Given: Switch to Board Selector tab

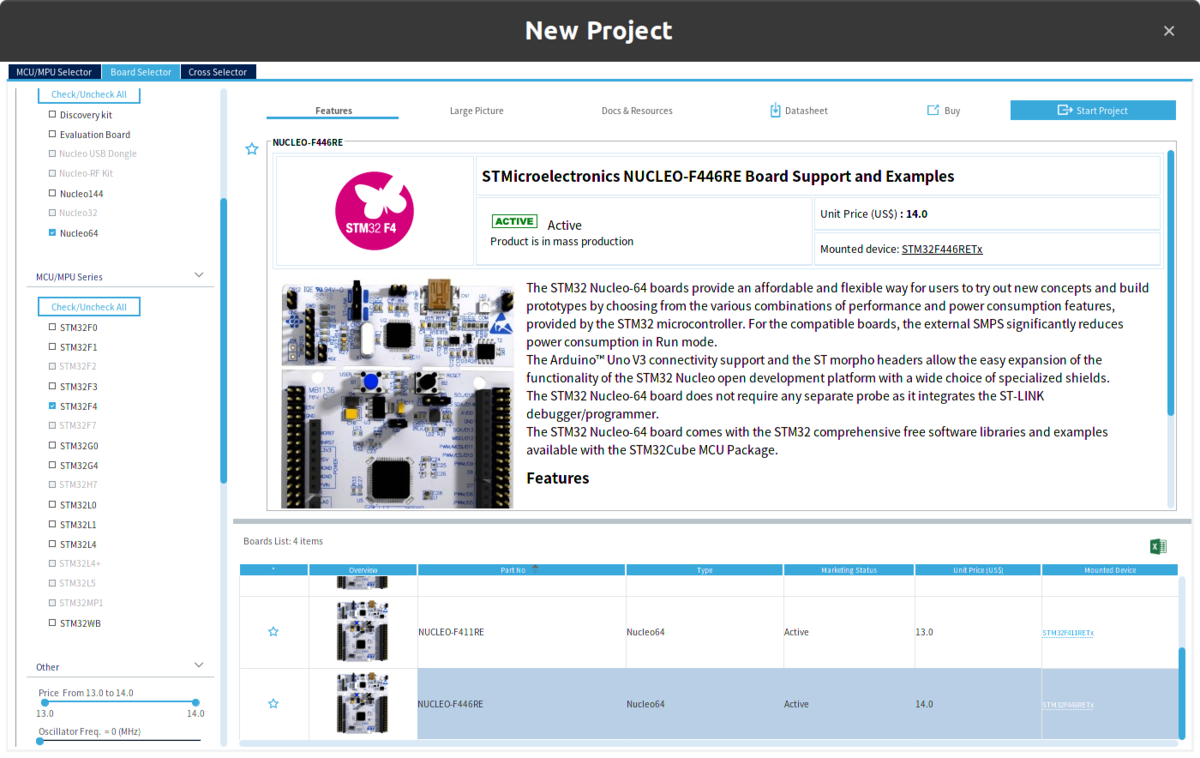Looking at the screenshot, I should [x=141, y=72].
